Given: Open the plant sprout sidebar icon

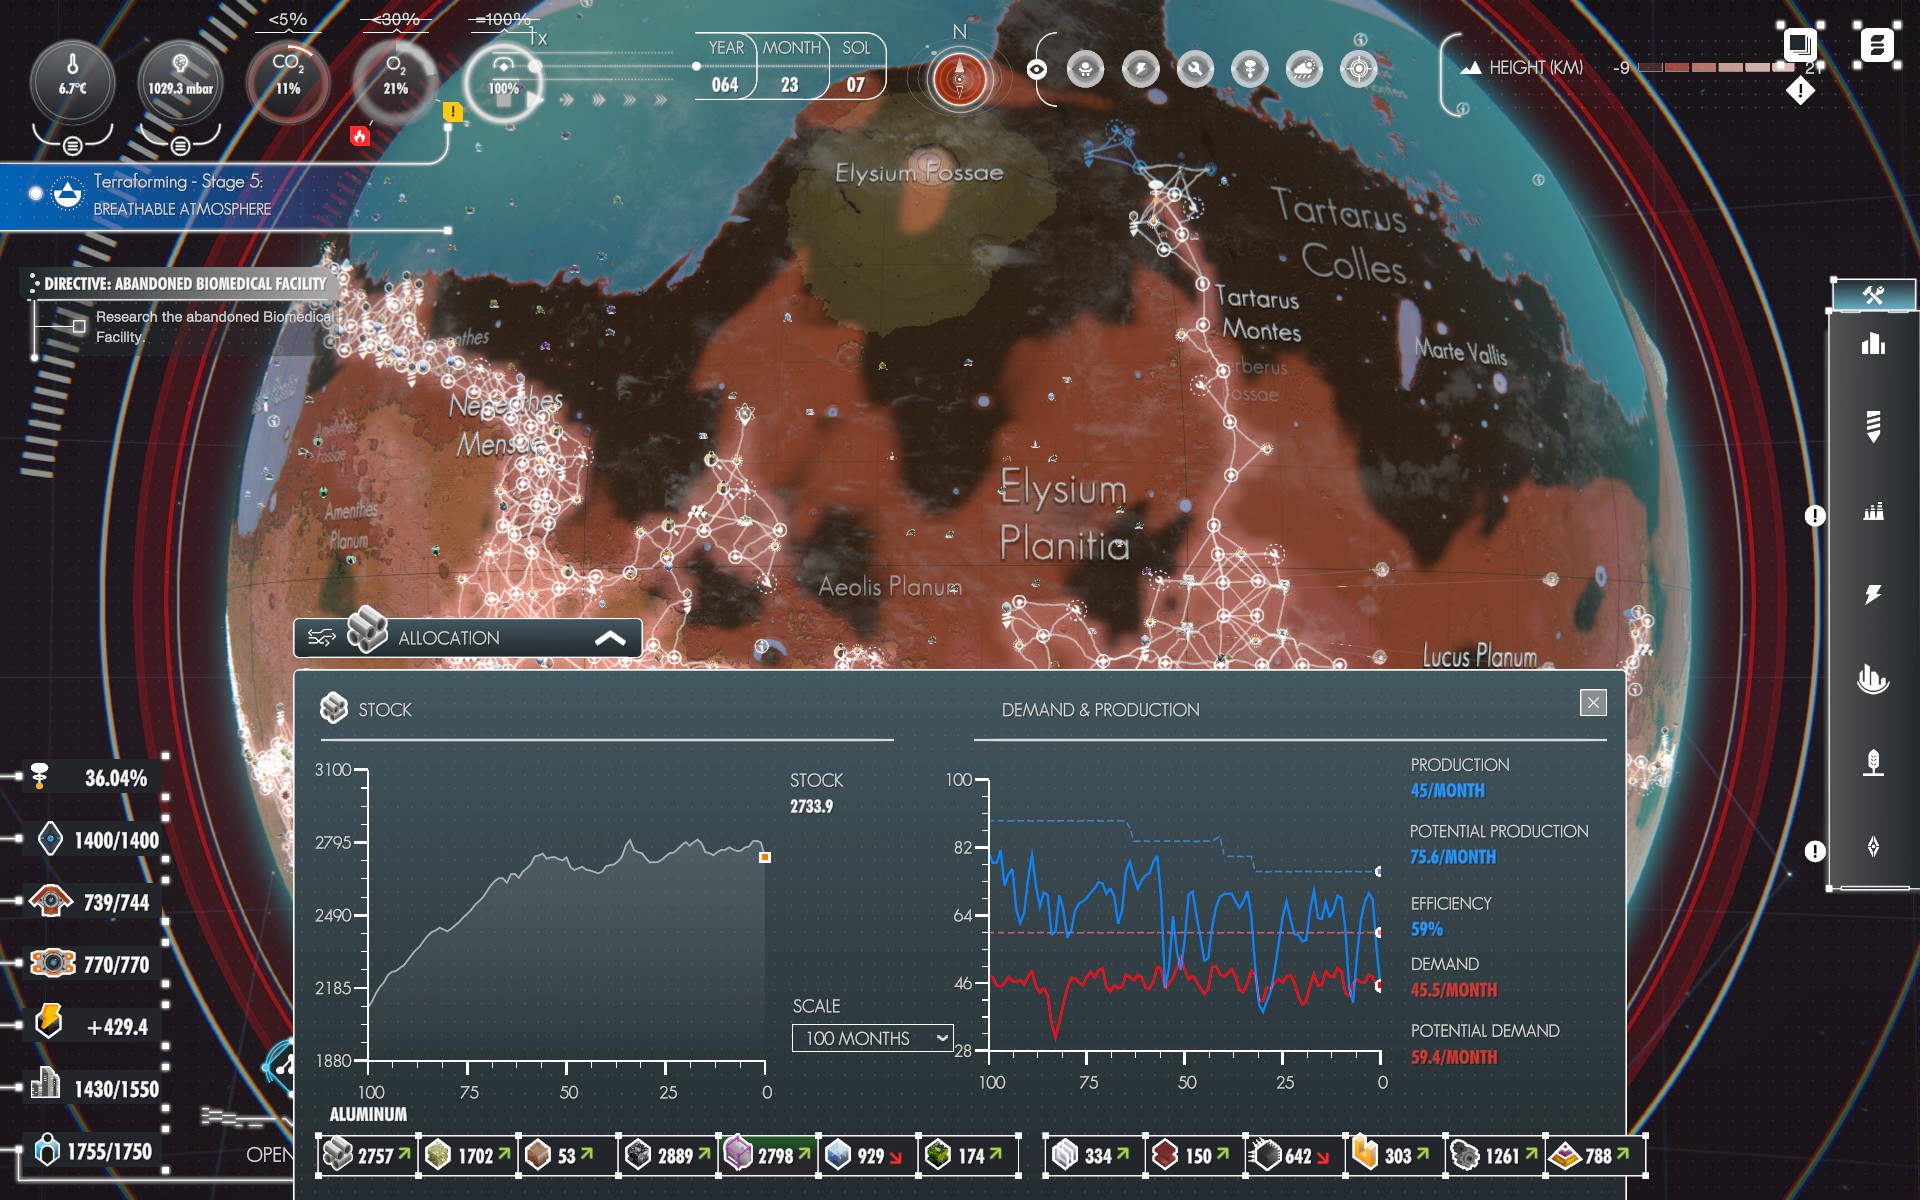Looking at the screenshot, I should click(x=1873, y=763).
